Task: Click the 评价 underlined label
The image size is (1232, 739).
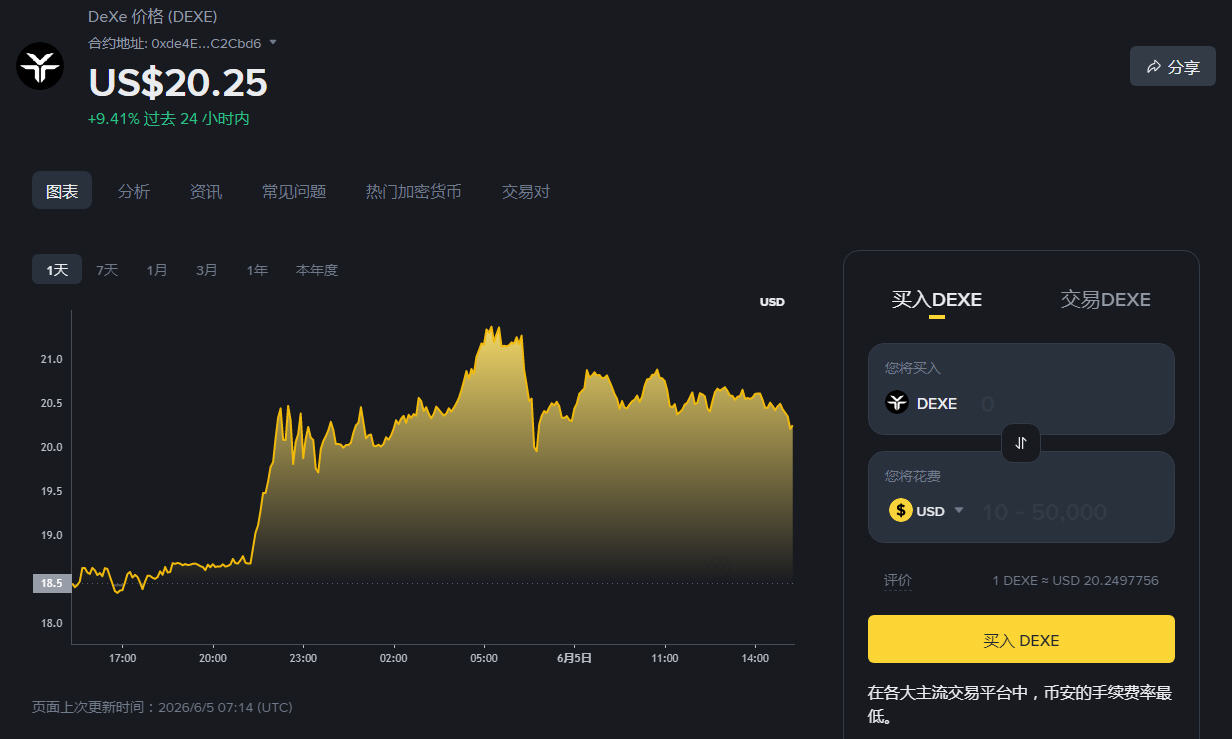Action: [898, 580]
